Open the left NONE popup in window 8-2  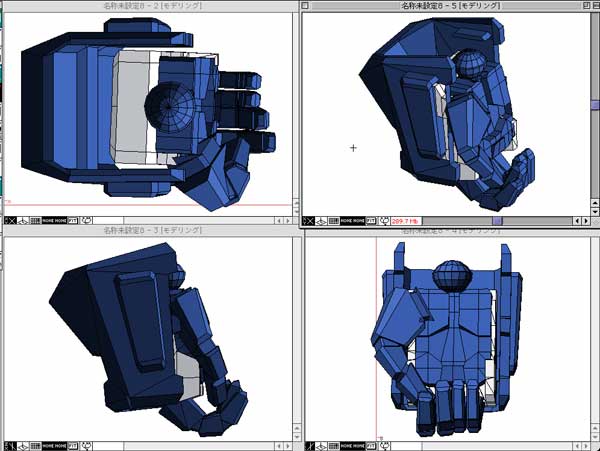(x=48, y=221)
